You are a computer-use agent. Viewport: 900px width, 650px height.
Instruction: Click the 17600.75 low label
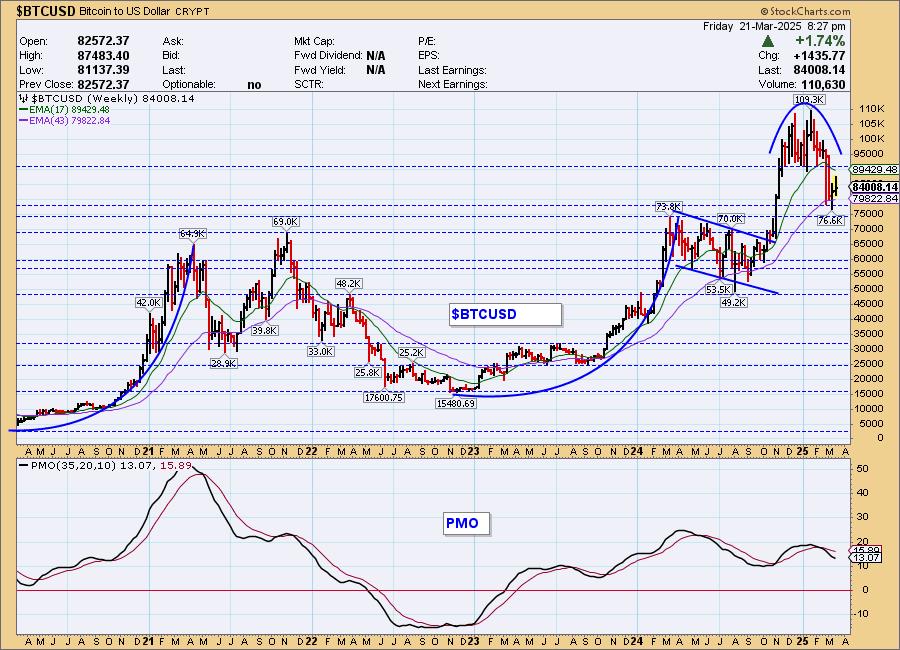pos(383,397)
